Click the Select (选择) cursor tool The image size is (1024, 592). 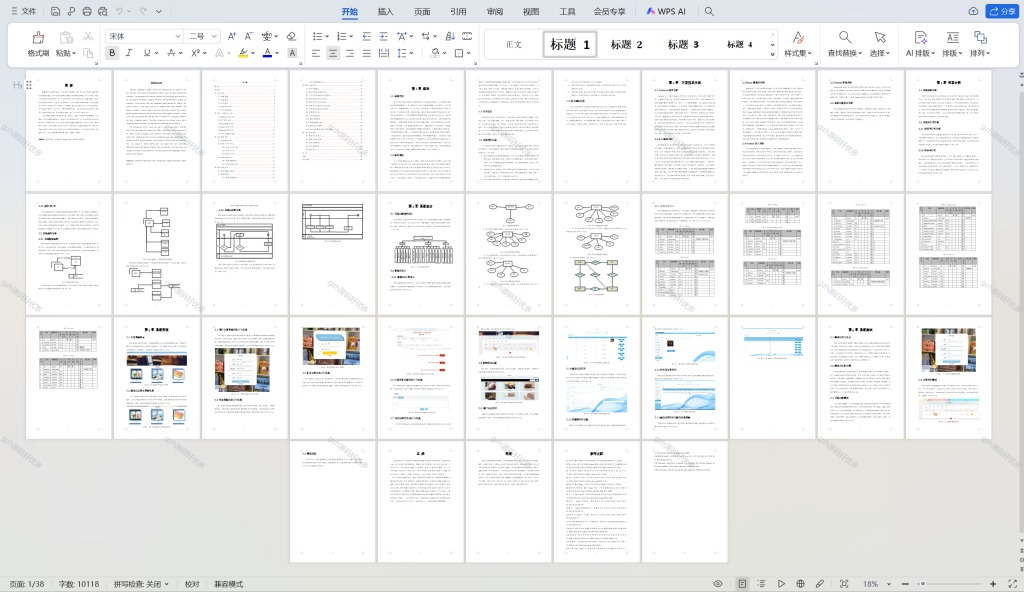point(880,44)
